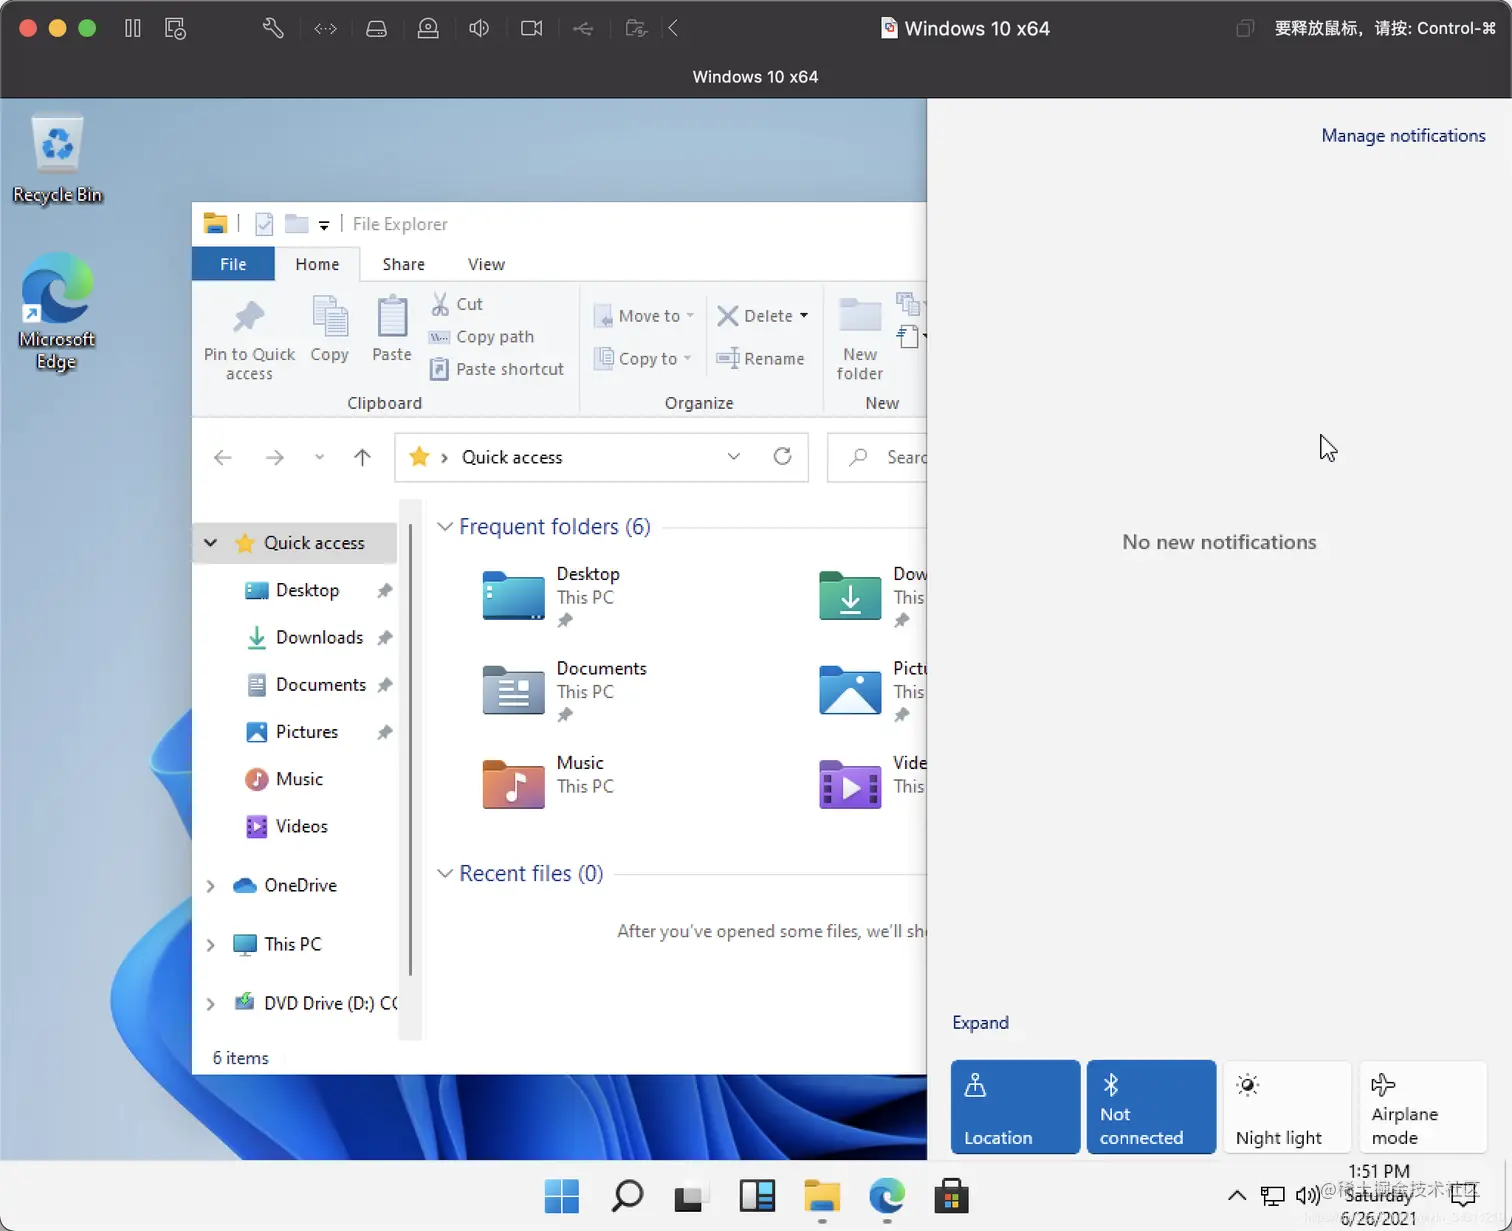
Task: Click the volume icon in the system tray
Action: pos(1306,1195)
